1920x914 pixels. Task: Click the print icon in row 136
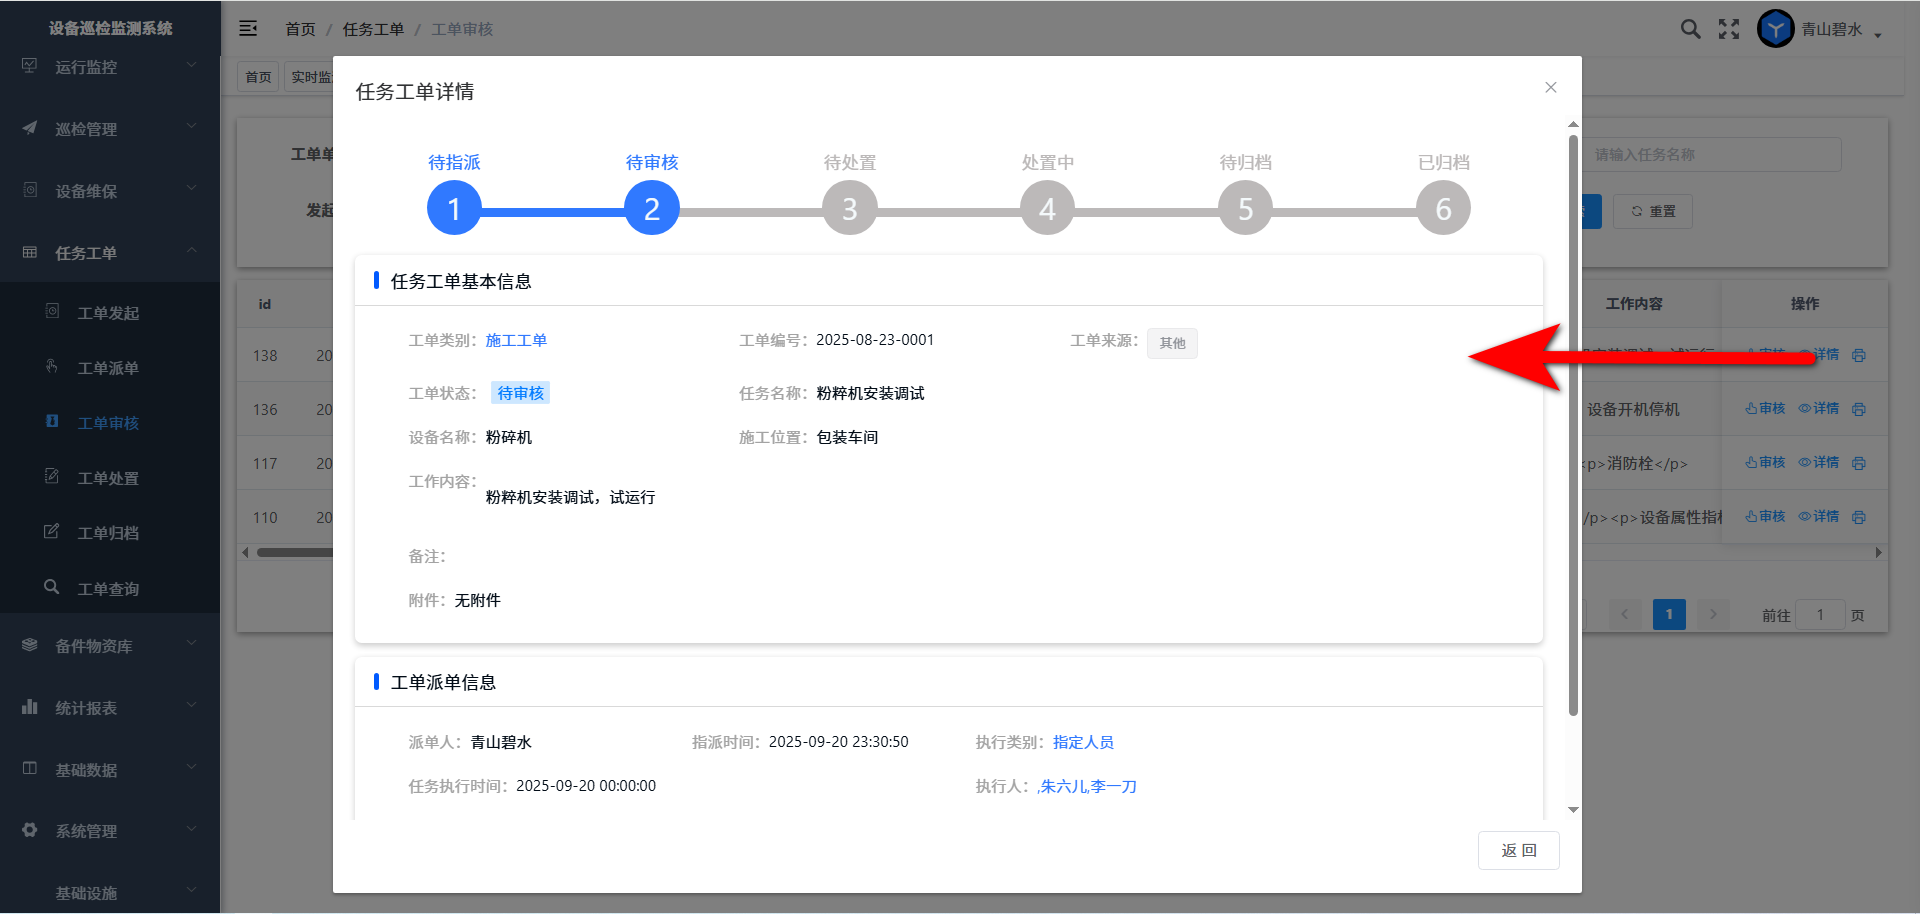click(x=1858, y=409)
